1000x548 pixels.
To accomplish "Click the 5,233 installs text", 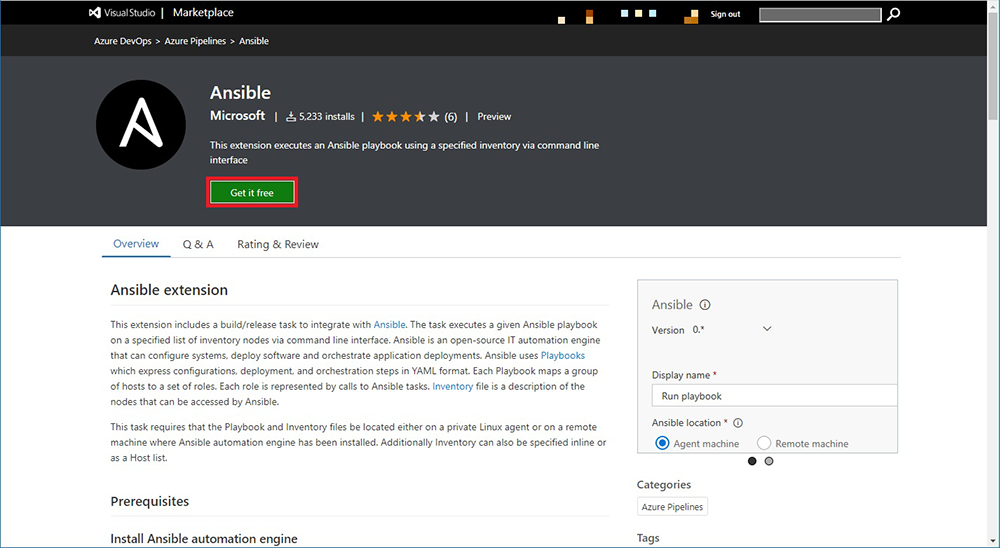I will 327,117.
